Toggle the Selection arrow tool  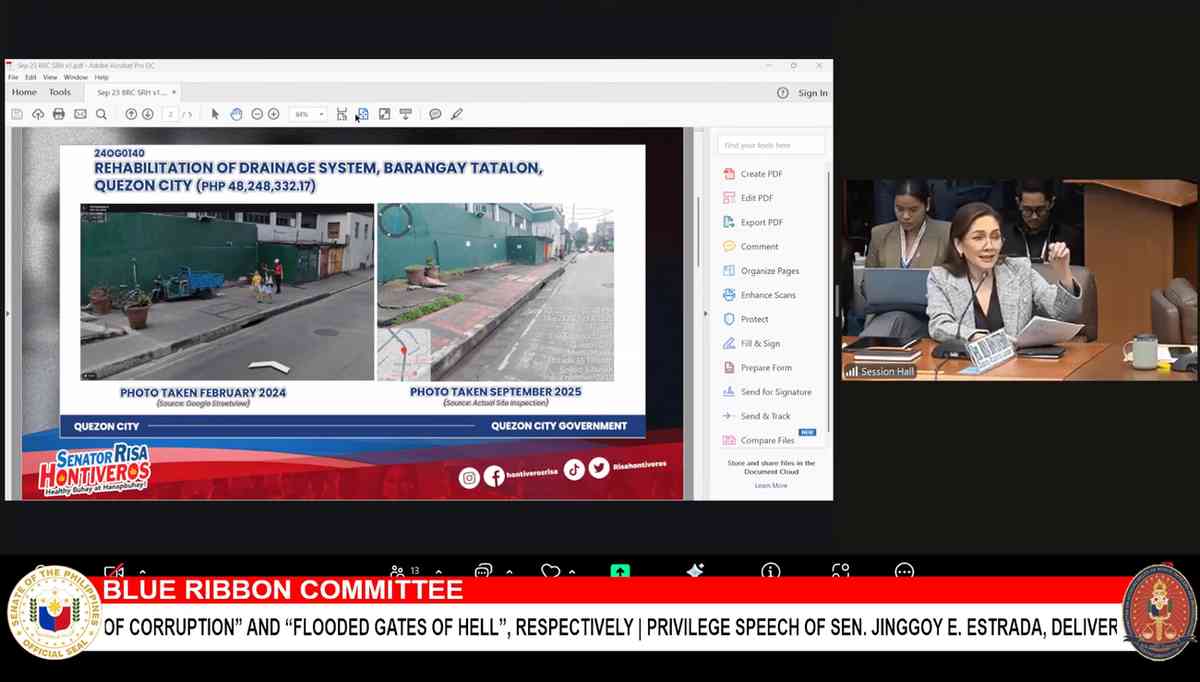point(213,113)
